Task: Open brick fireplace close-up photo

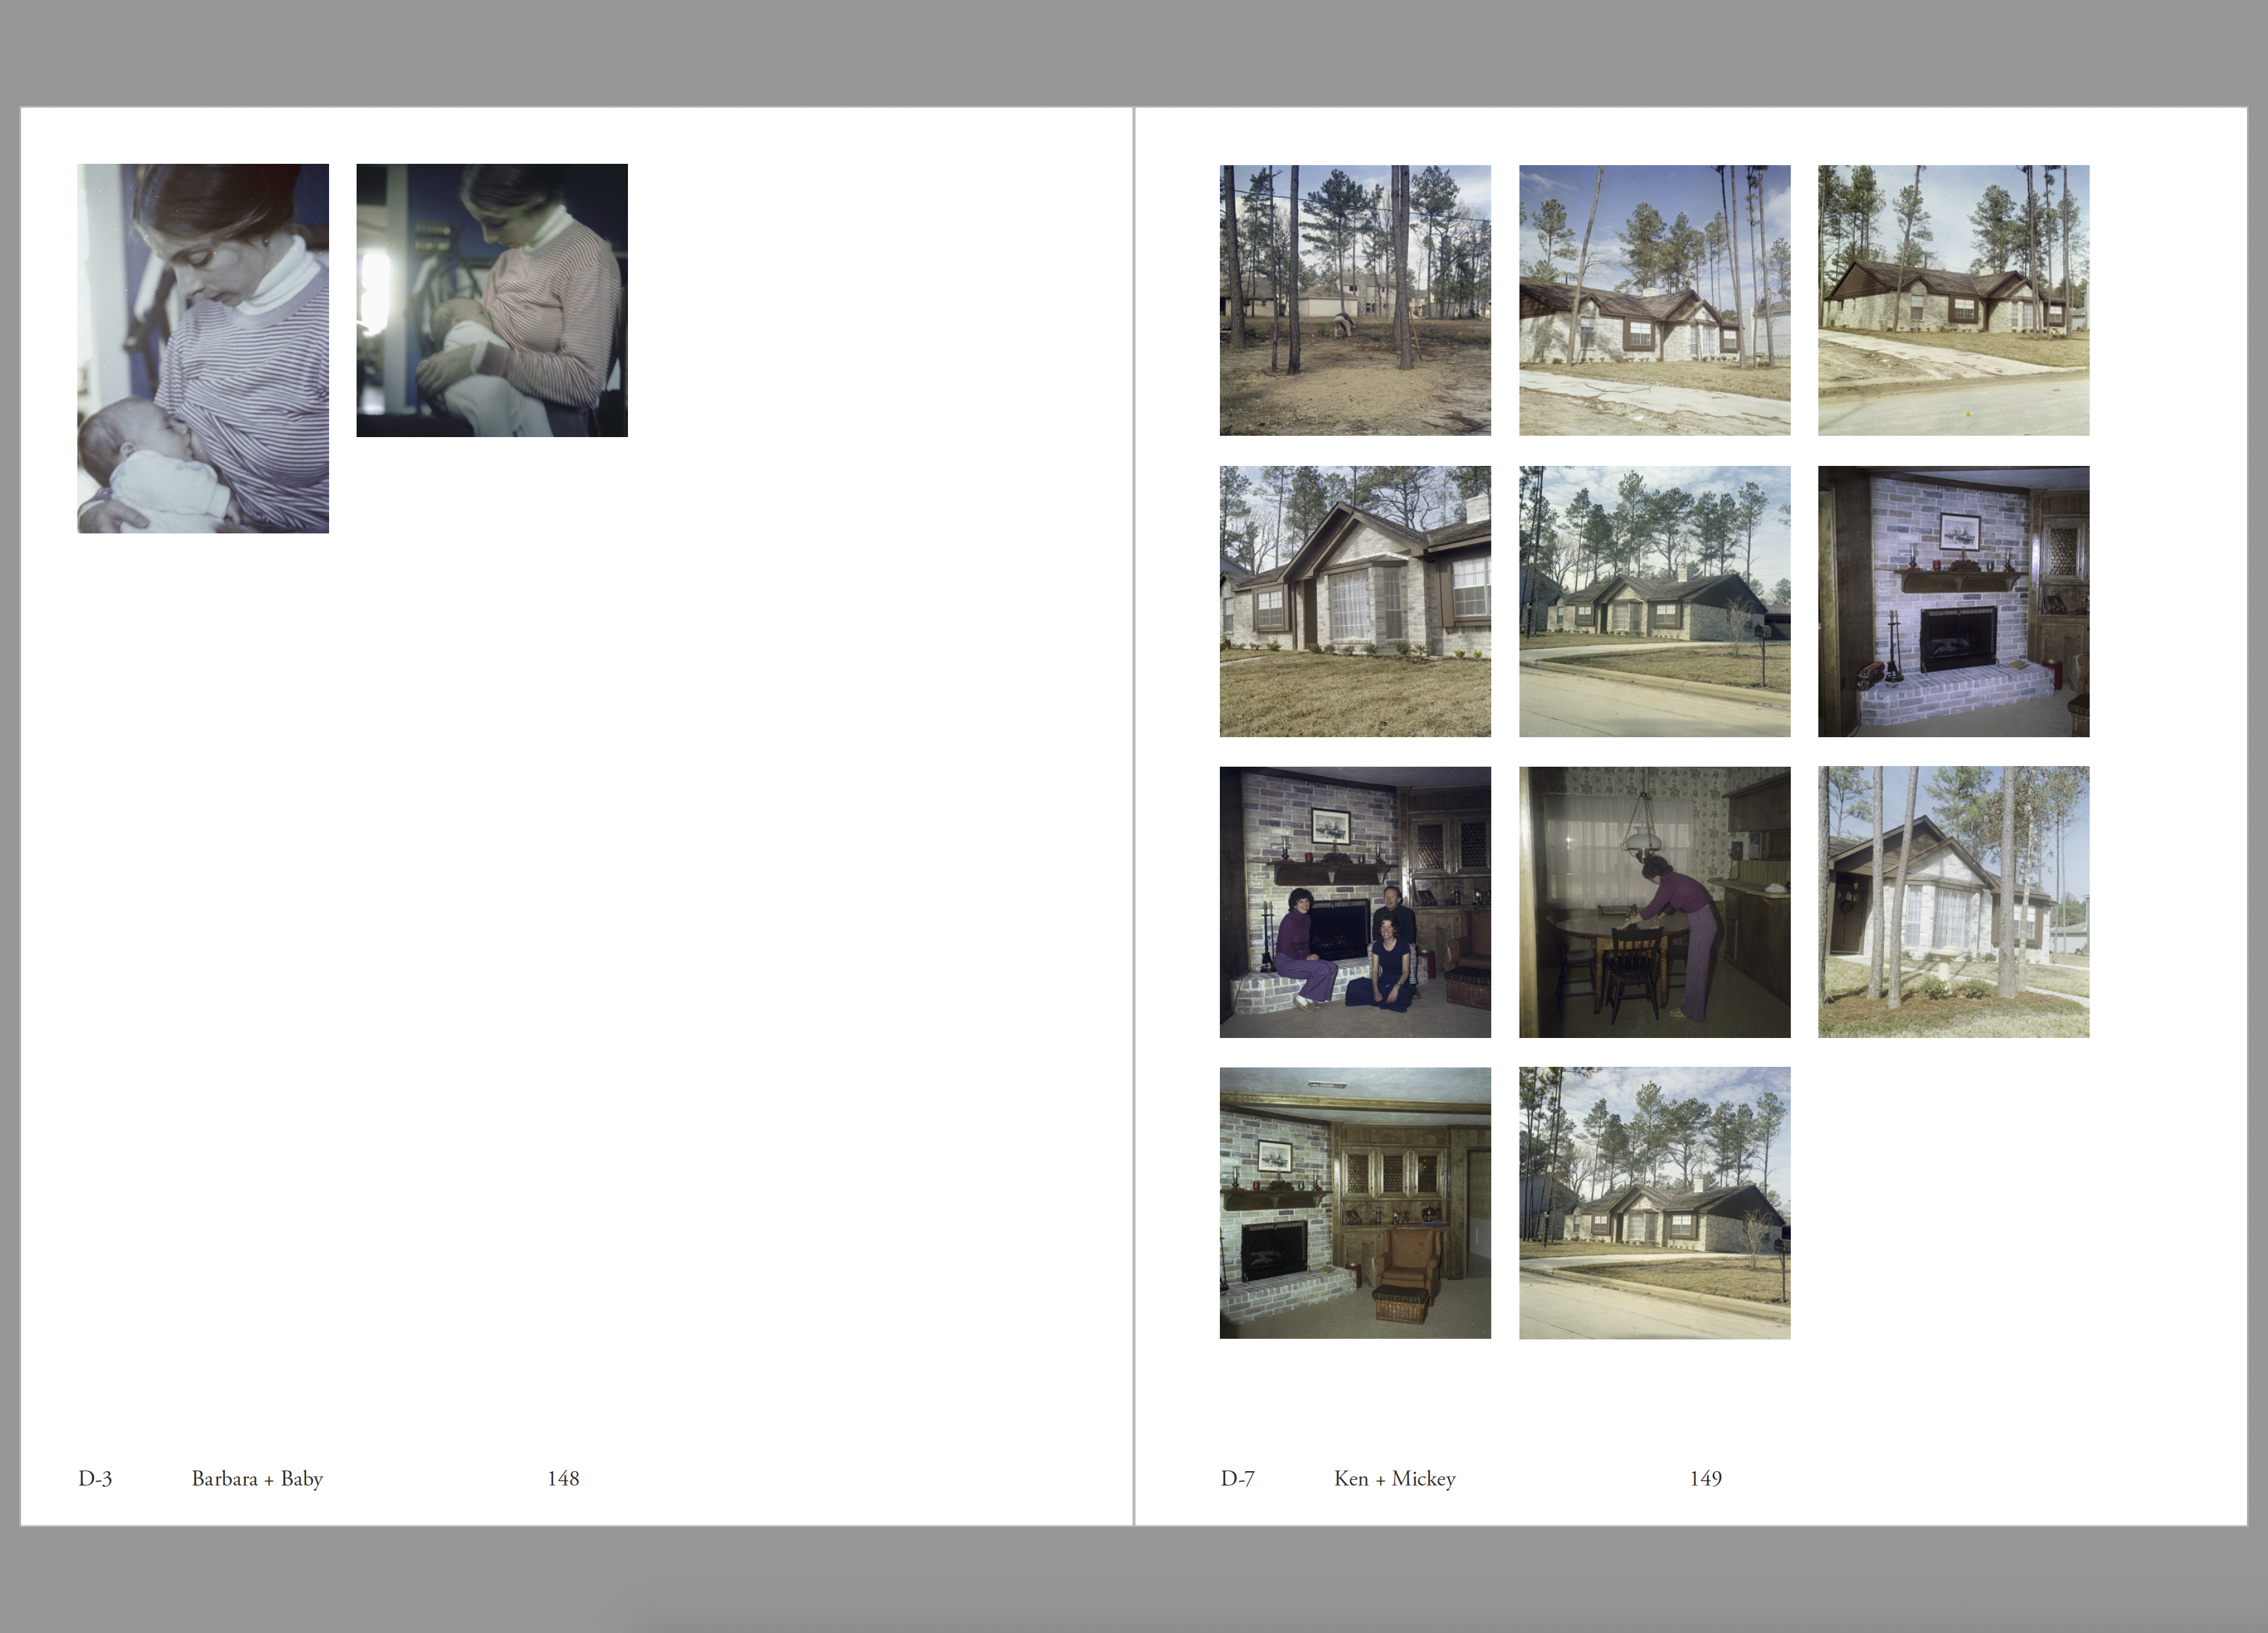Action: tap(1953, 601)
